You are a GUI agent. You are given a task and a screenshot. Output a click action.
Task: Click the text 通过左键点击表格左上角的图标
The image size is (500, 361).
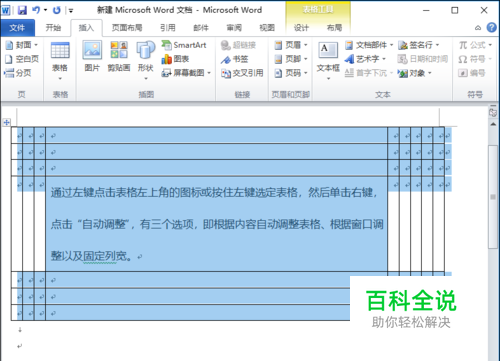click(131, 192)
